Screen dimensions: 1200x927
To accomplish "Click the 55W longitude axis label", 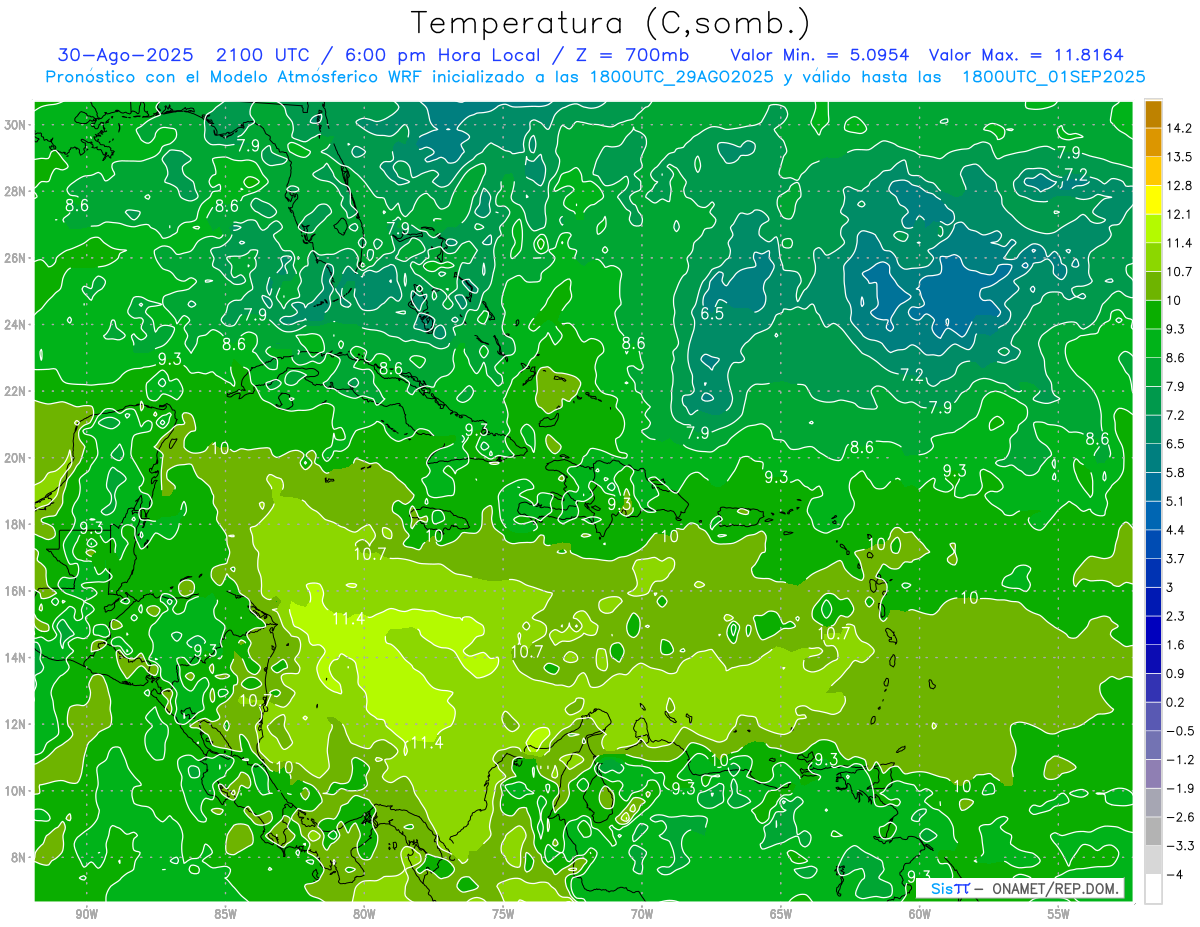I will pyautogui.click(x=1059, y=914).
